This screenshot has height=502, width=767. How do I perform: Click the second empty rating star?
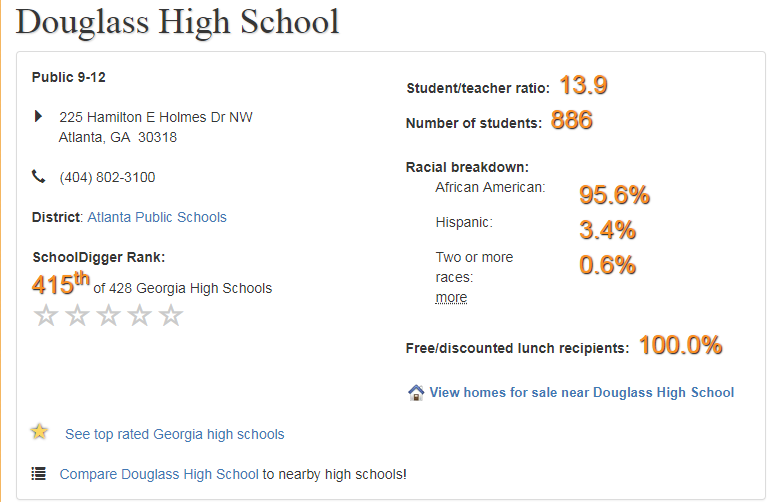coord(77,316)
